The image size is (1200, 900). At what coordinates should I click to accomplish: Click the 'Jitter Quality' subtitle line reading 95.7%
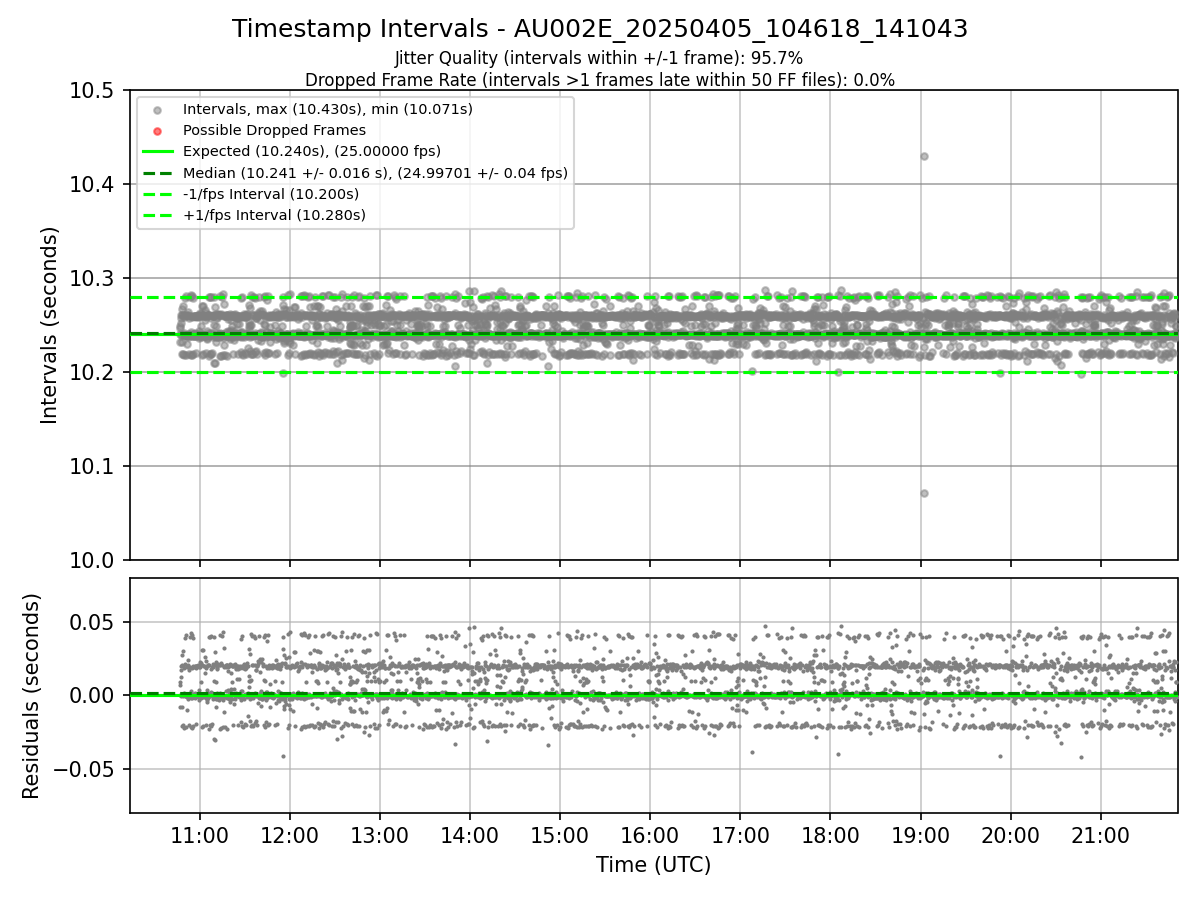click(599, 59)
